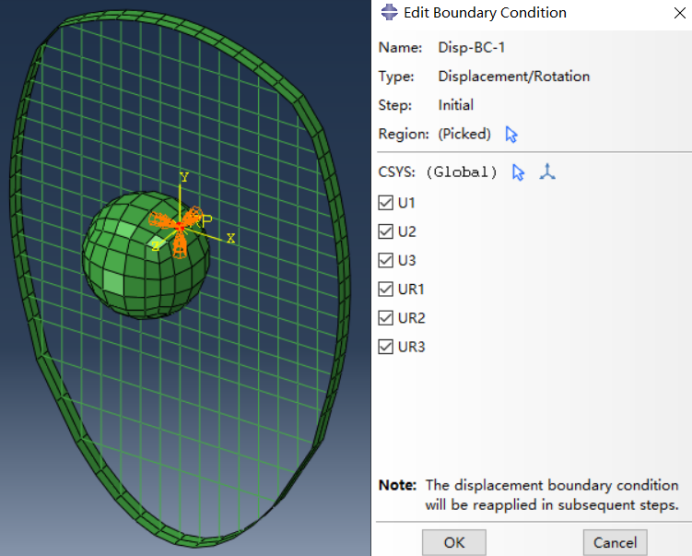Click the yellow X axis label of triad
Viewport: 692px width, 556px height.
(x=231, y=238)
